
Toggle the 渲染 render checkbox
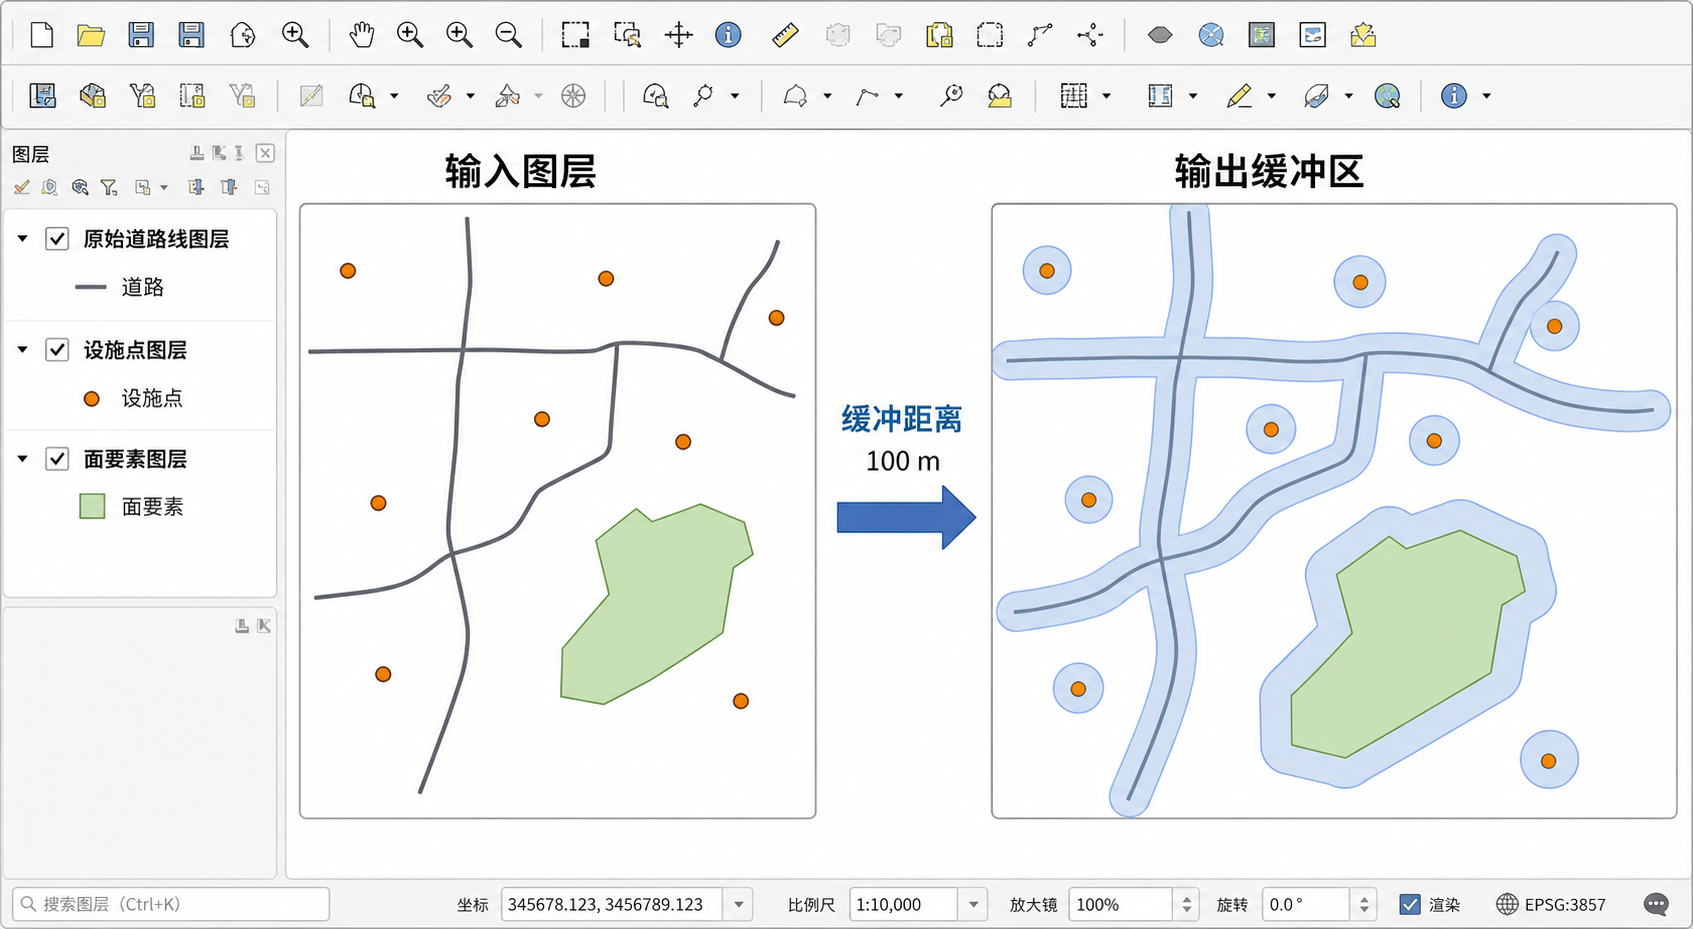(1410, 904)
